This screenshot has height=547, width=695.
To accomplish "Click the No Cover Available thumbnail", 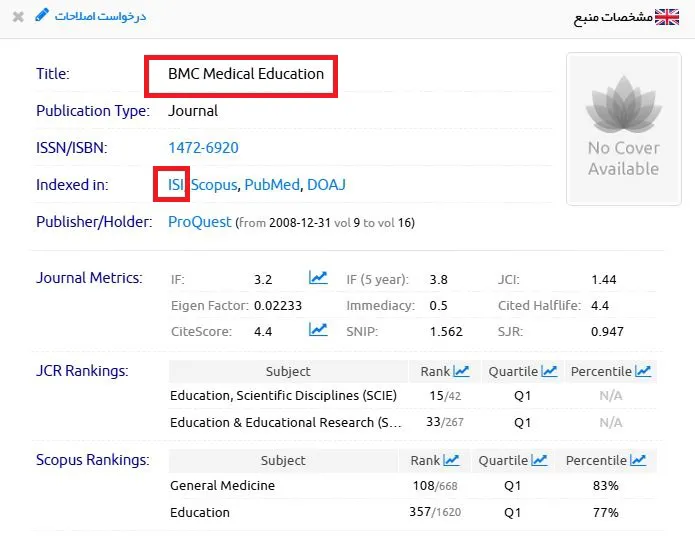I will pyautogui.click(x=624, y=129).
